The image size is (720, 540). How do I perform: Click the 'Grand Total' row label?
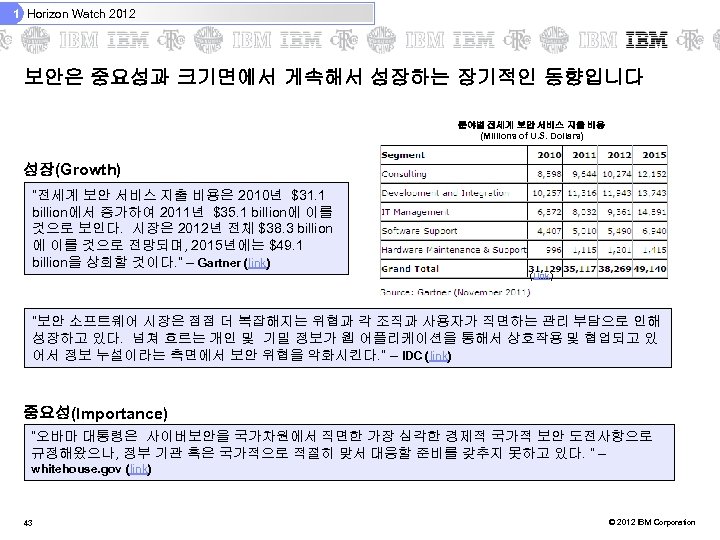pyautogui.click(x=410, y=269)
